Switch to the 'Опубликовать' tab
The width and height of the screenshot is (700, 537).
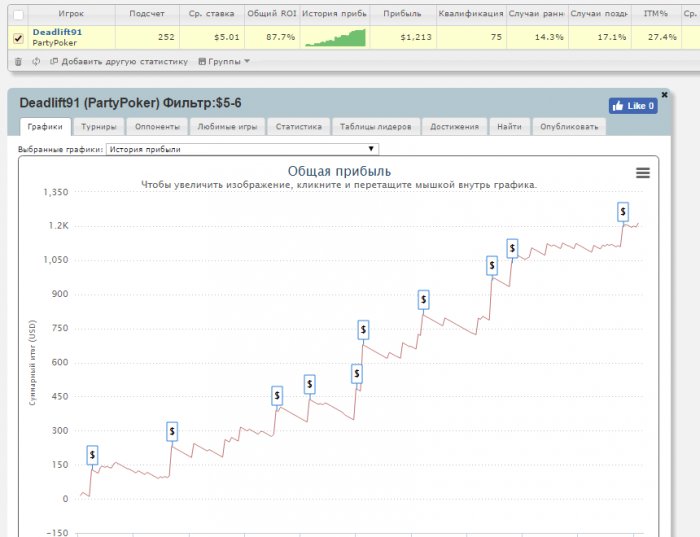click(569, 127)
